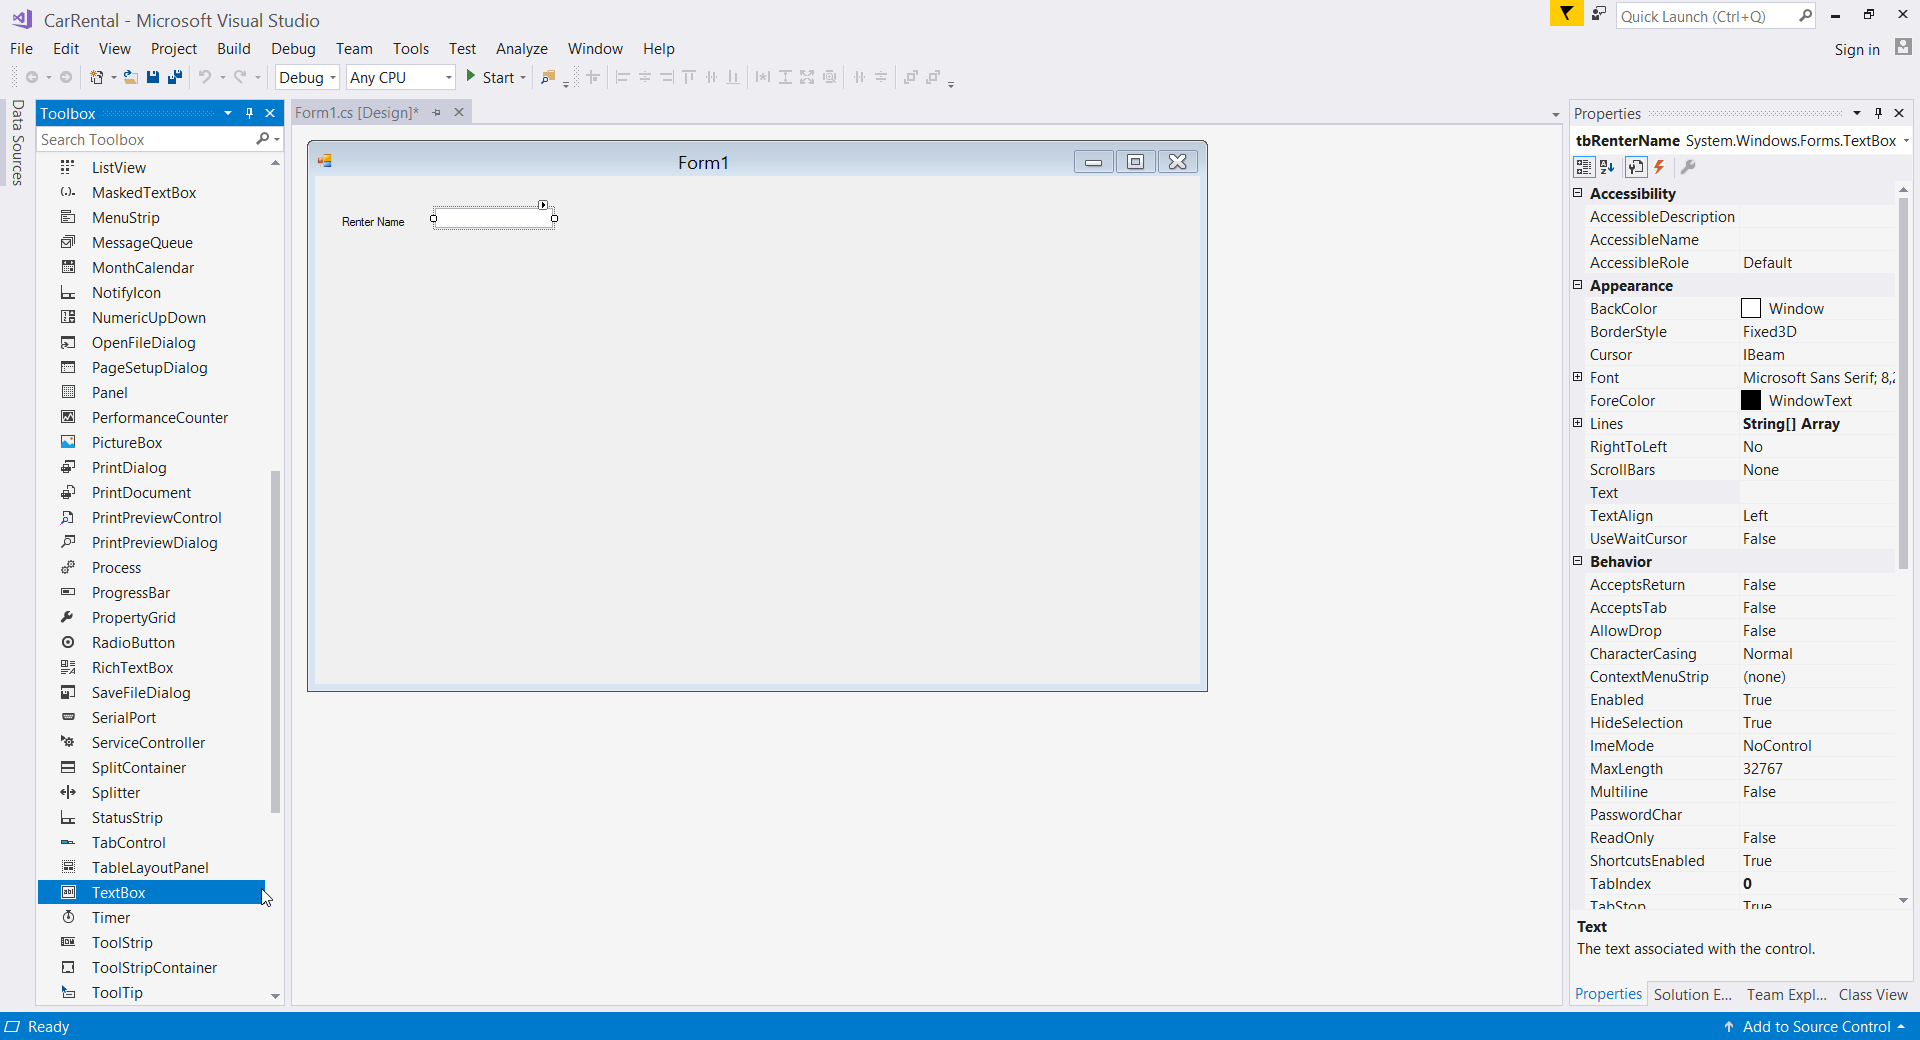Screen dimensions: 1920x1040
Task: Click the Align Lefts toolbar icon
Action: tap(622, 77)
